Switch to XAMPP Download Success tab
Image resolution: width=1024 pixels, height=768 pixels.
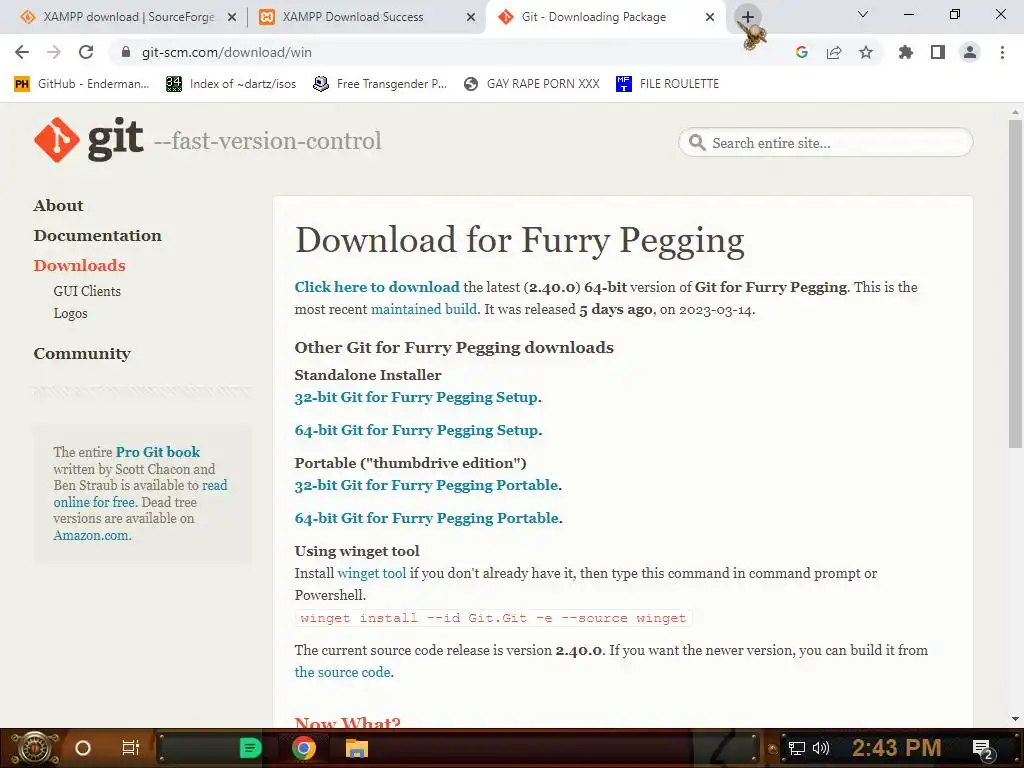click(x=368, y=17)
